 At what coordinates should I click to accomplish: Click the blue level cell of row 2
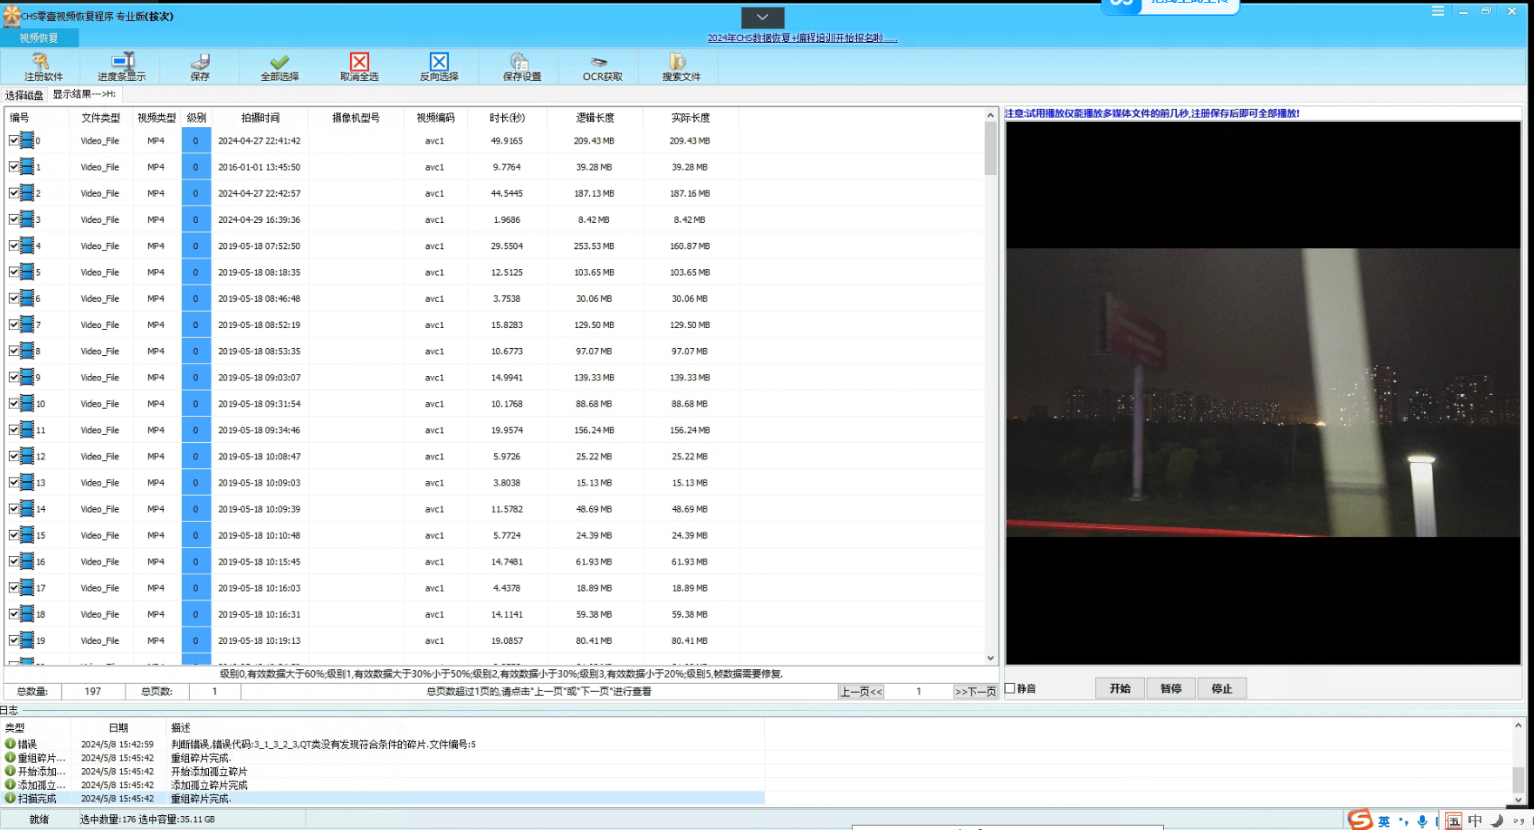pos(196,193)
